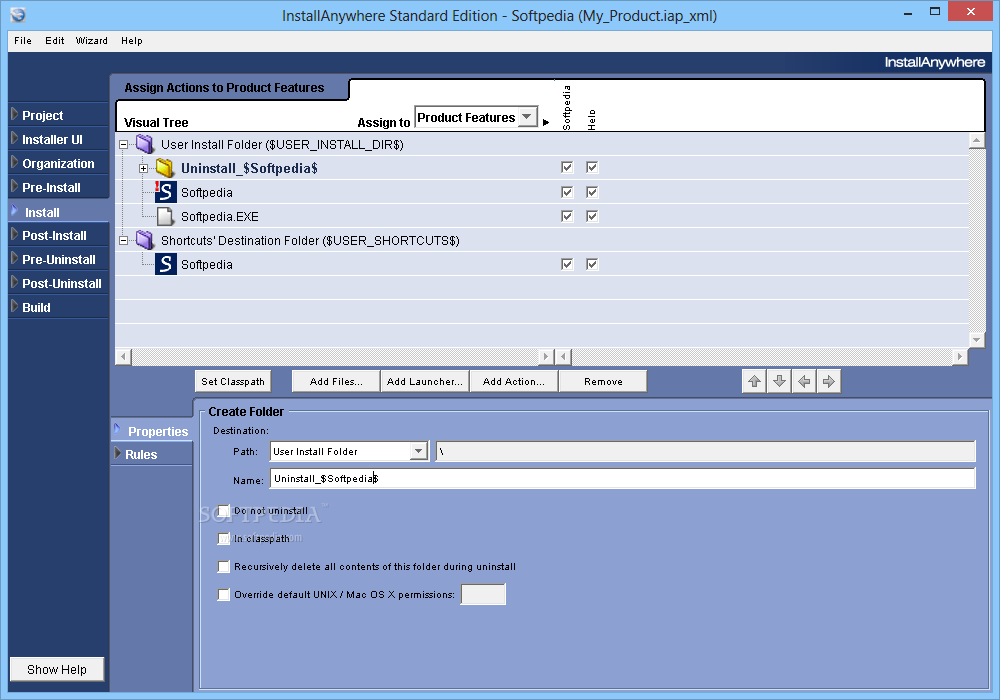Viewport: 1000px width, 700px height.
Task: Click the move down arrow button
Action: pyautogui.click(x=779, y=381)
